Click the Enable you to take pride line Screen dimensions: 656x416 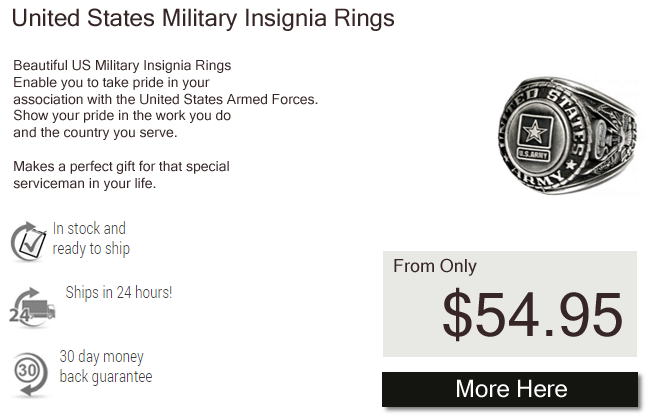111,82
